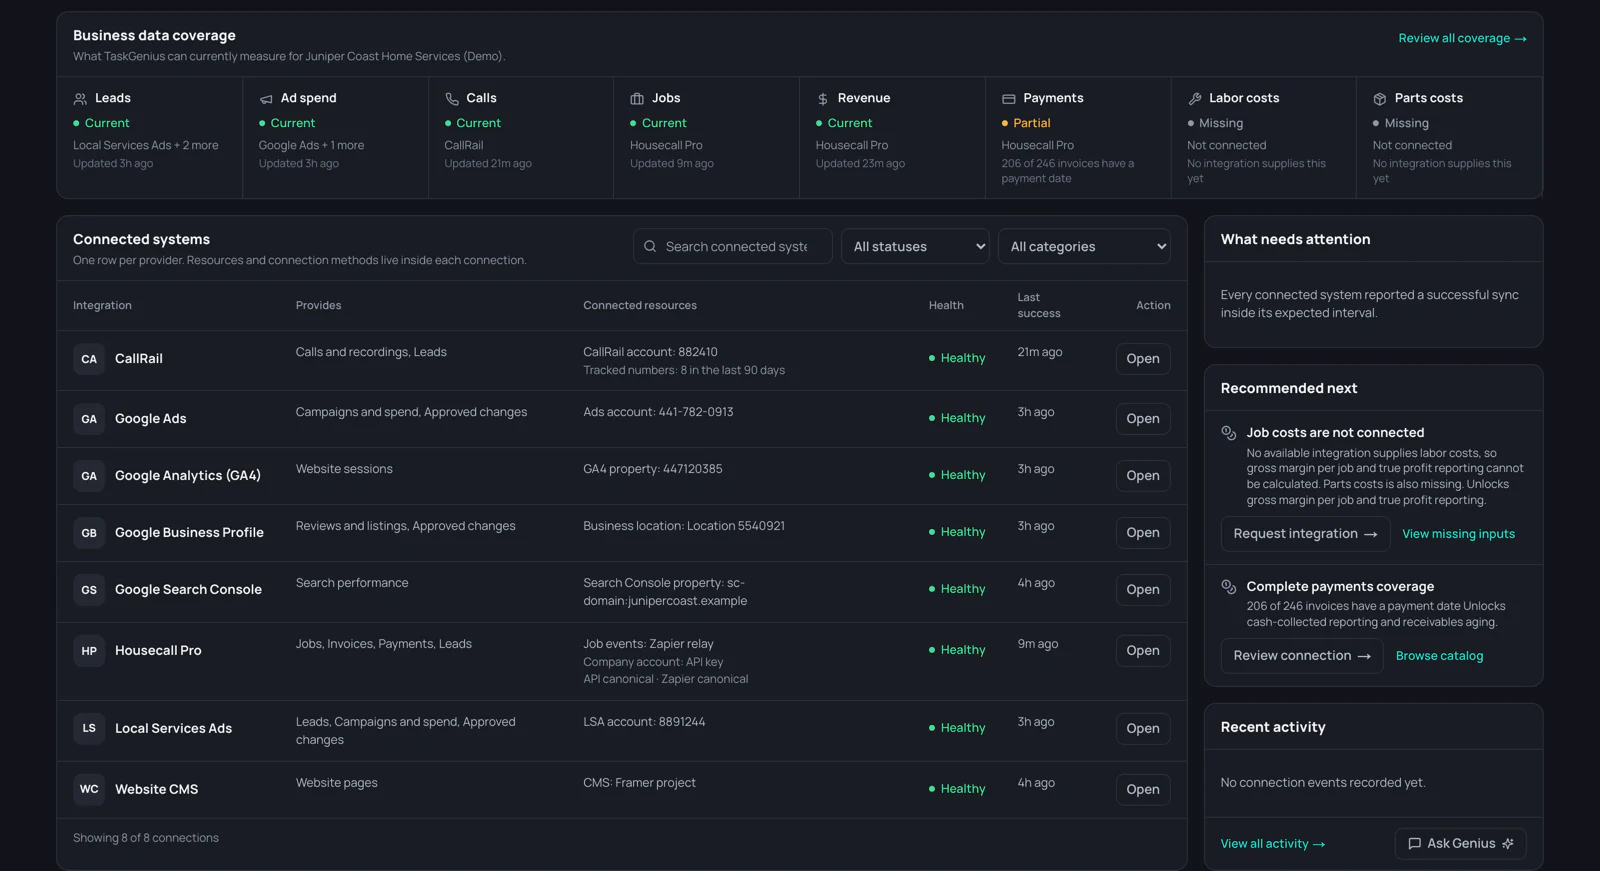Click the Google Ads GA badge
This screenshot has width=1600, height=871.
pos(89,419)
